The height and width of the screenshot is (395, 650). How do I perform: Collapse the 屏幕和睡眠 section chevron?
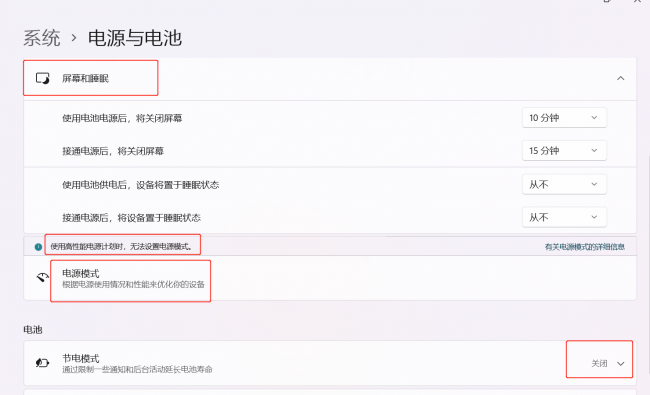tap(621, 78)
